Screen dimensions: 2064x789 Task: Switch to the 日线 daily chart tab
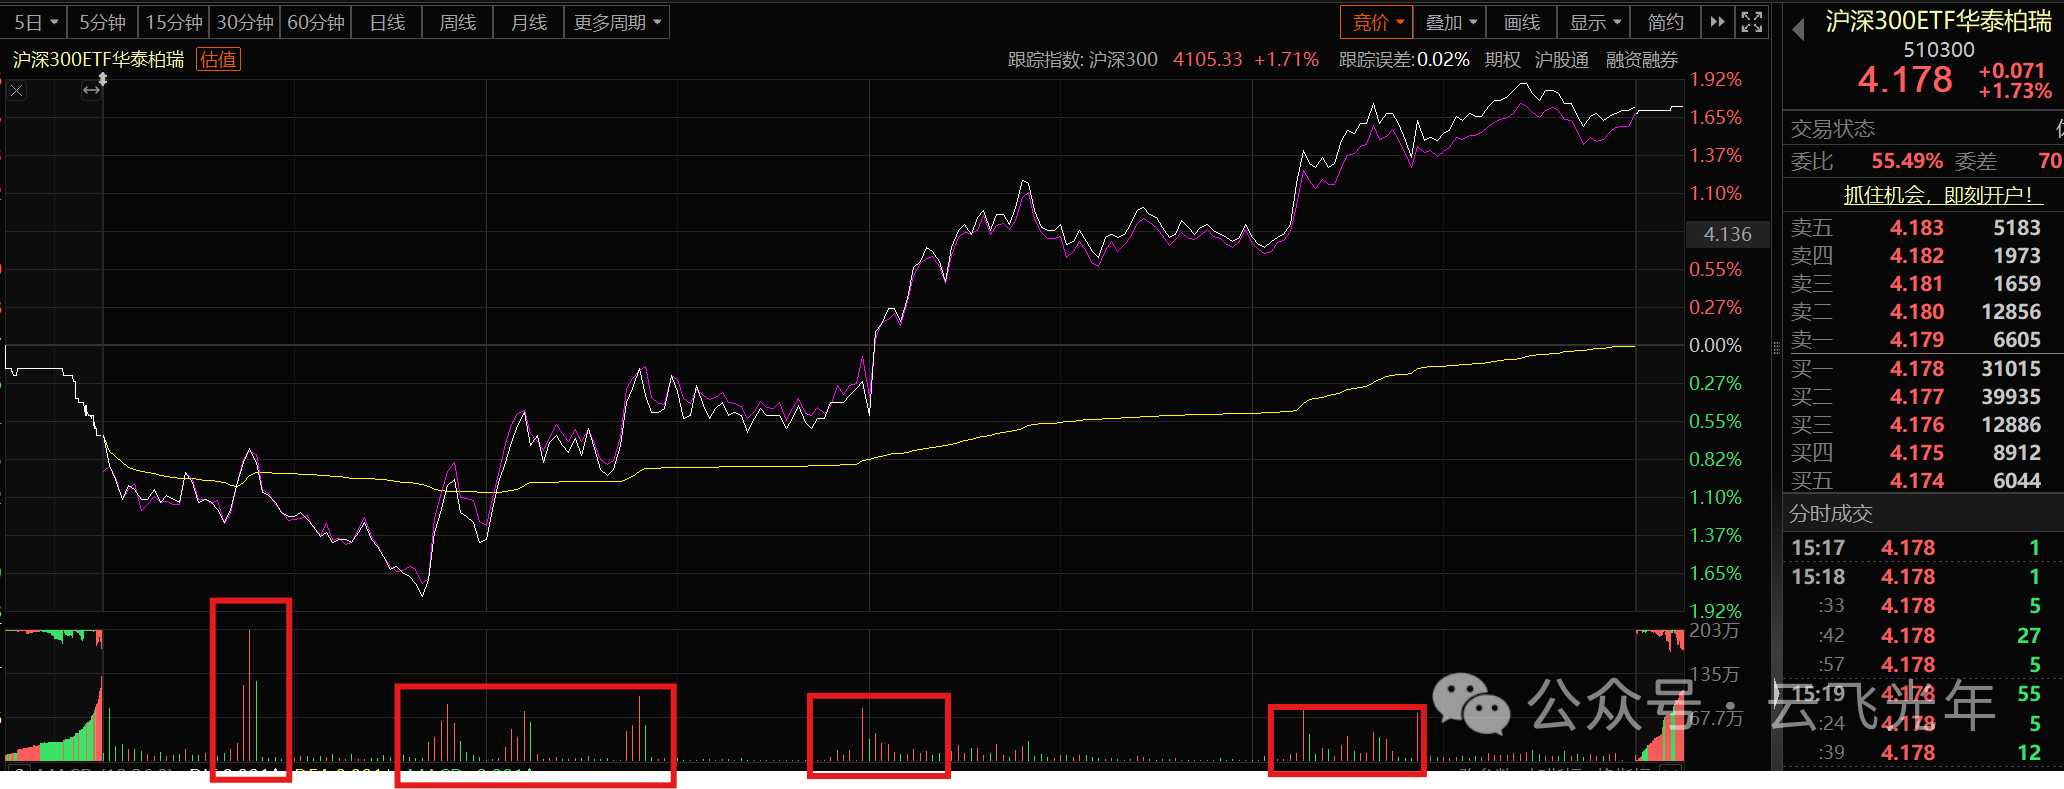pos(387,22)
